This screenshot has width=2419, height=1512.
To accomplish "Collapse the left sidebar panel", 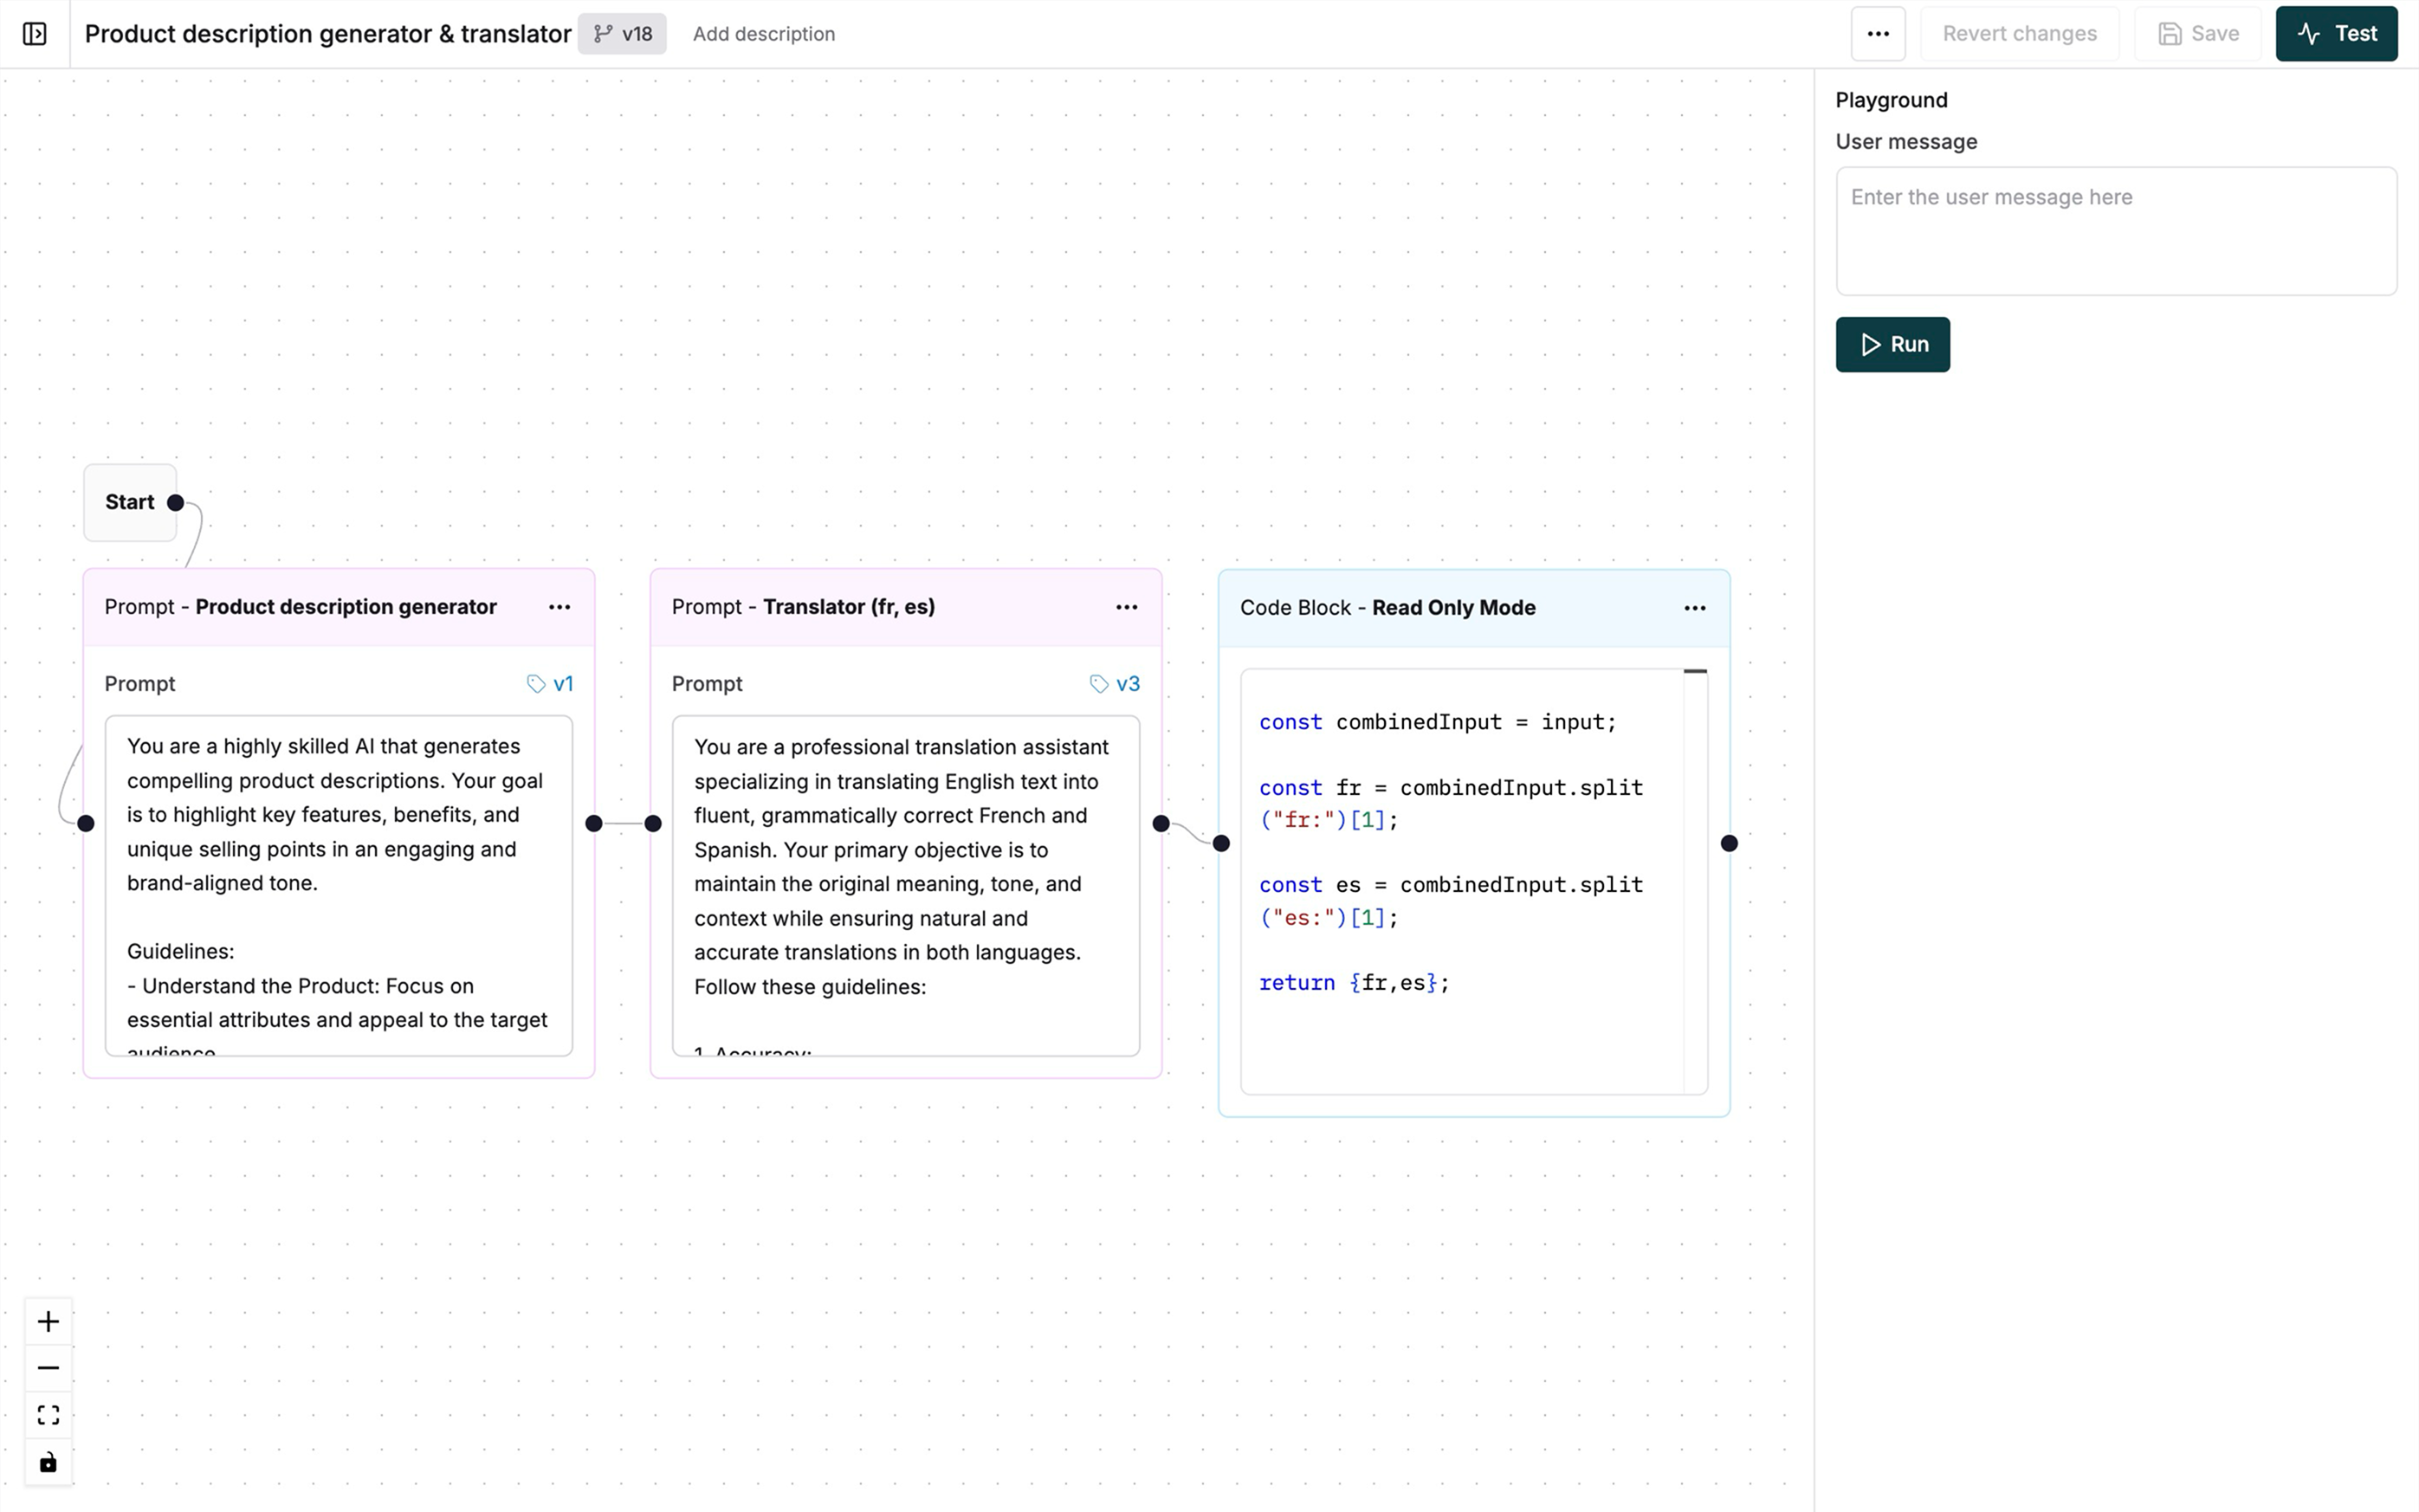I will coord(36,33).
